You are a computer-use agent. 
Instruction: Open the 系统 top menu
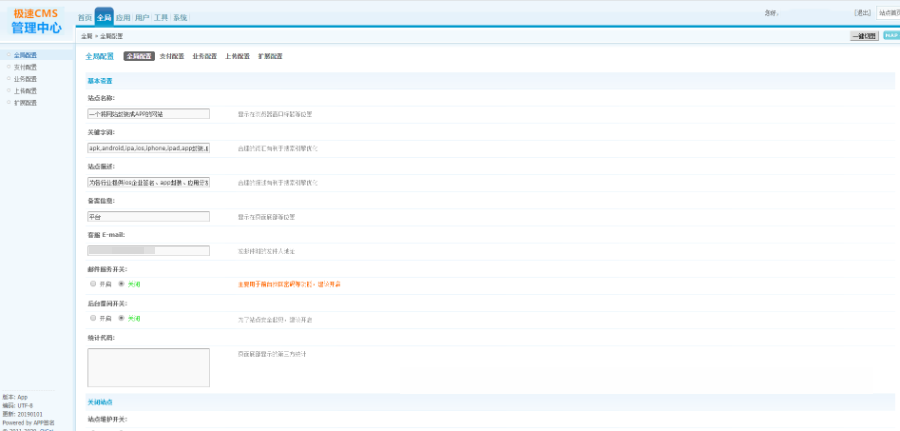coord(180,18)
